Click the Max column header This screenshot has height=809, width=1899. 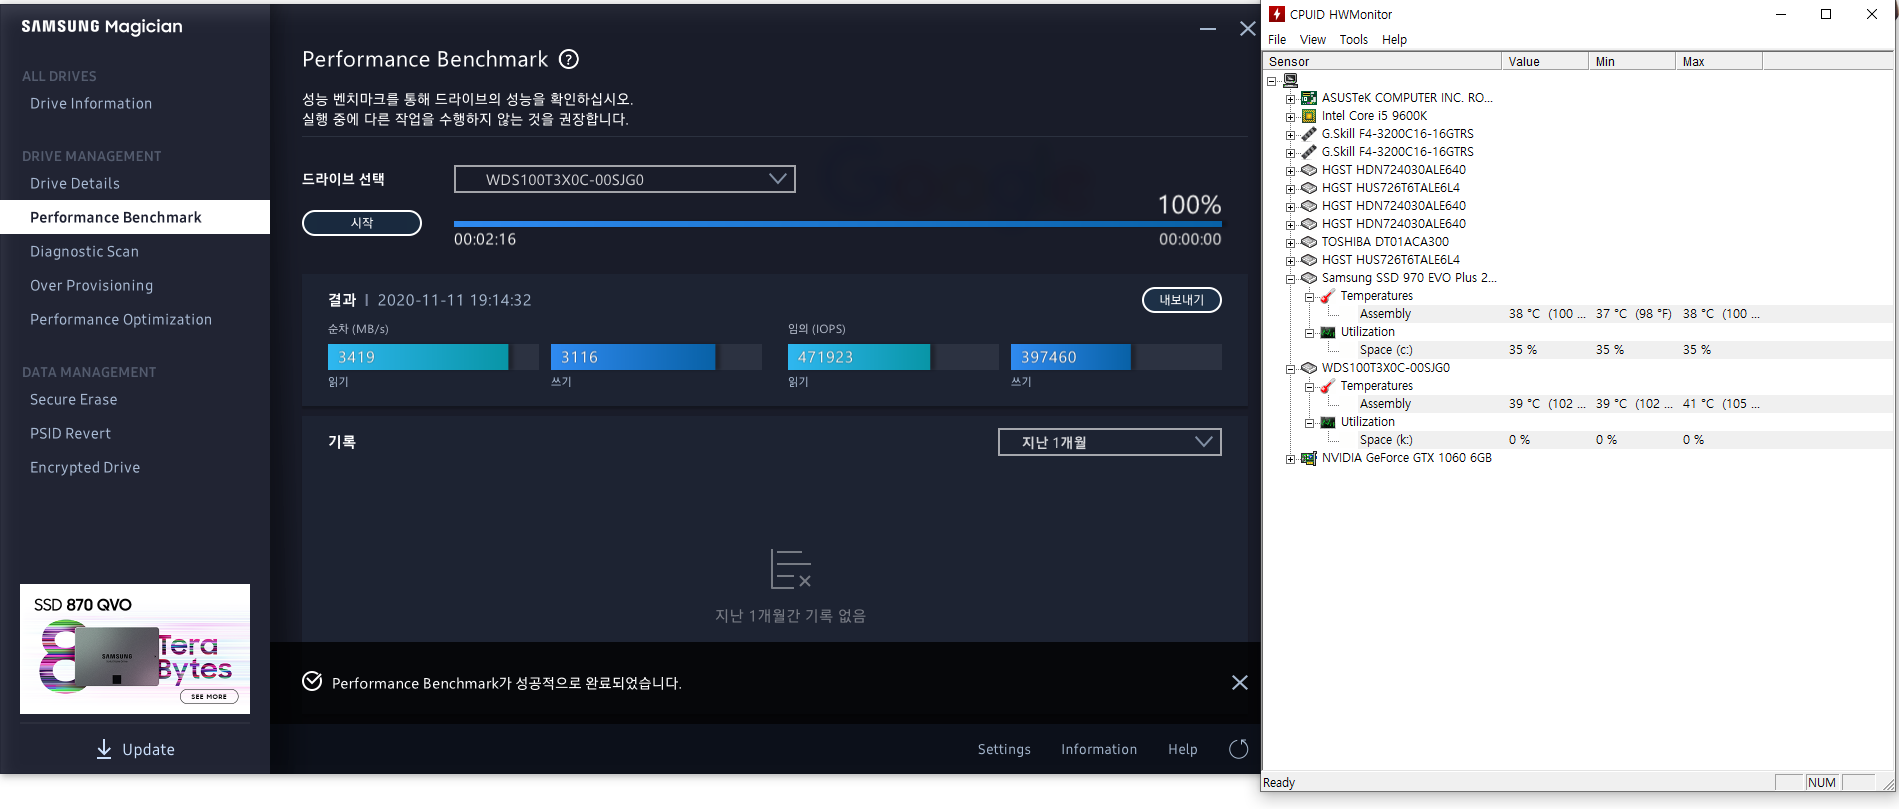coord(1719,61)
